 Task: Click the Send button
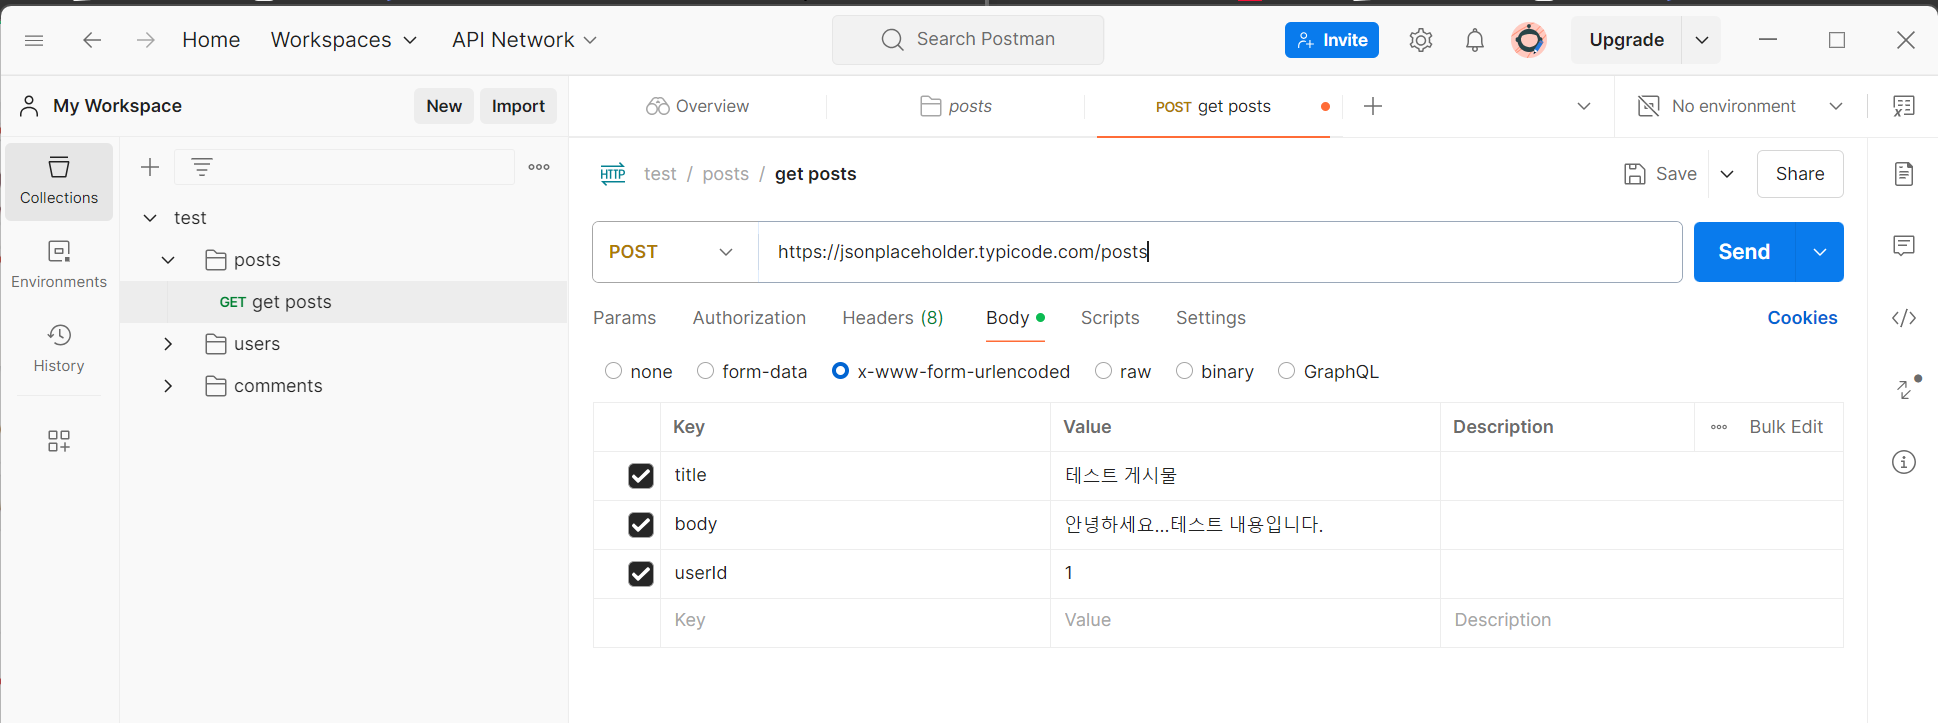[x=1745, y=252]
